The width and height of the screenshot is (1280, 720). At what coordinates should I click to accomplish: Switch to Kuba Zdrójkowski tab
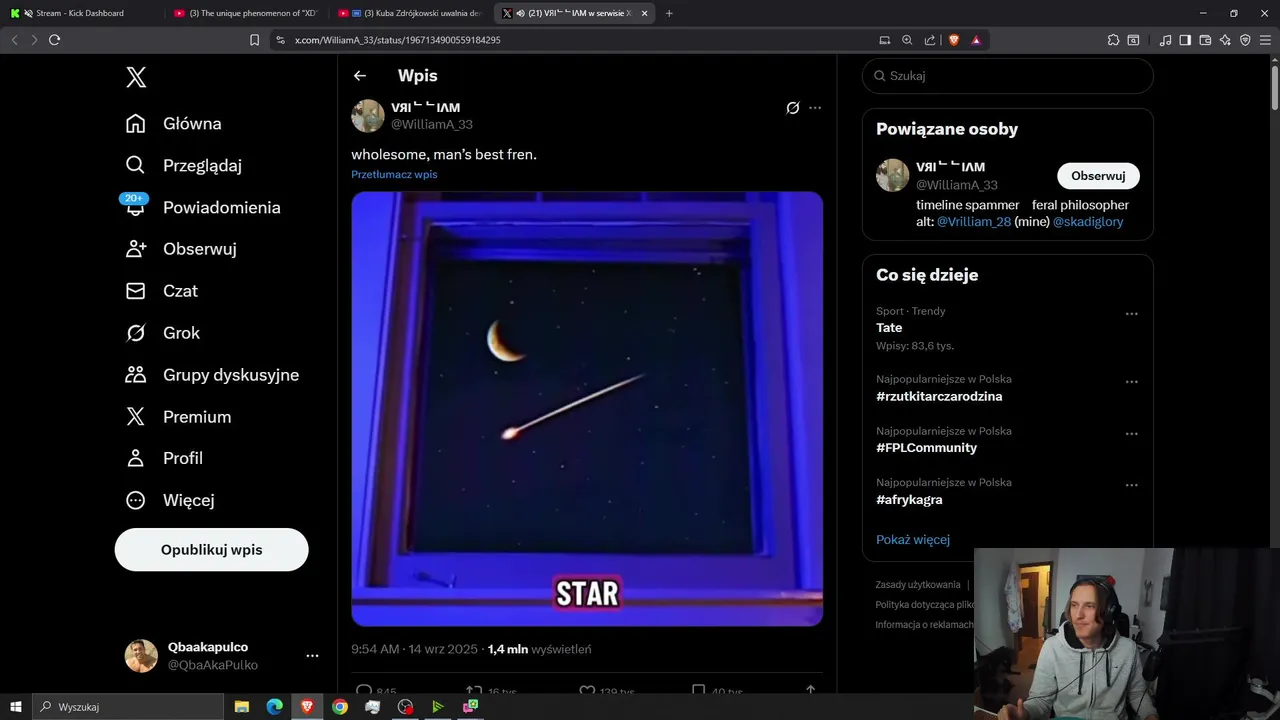pos(410,13)
